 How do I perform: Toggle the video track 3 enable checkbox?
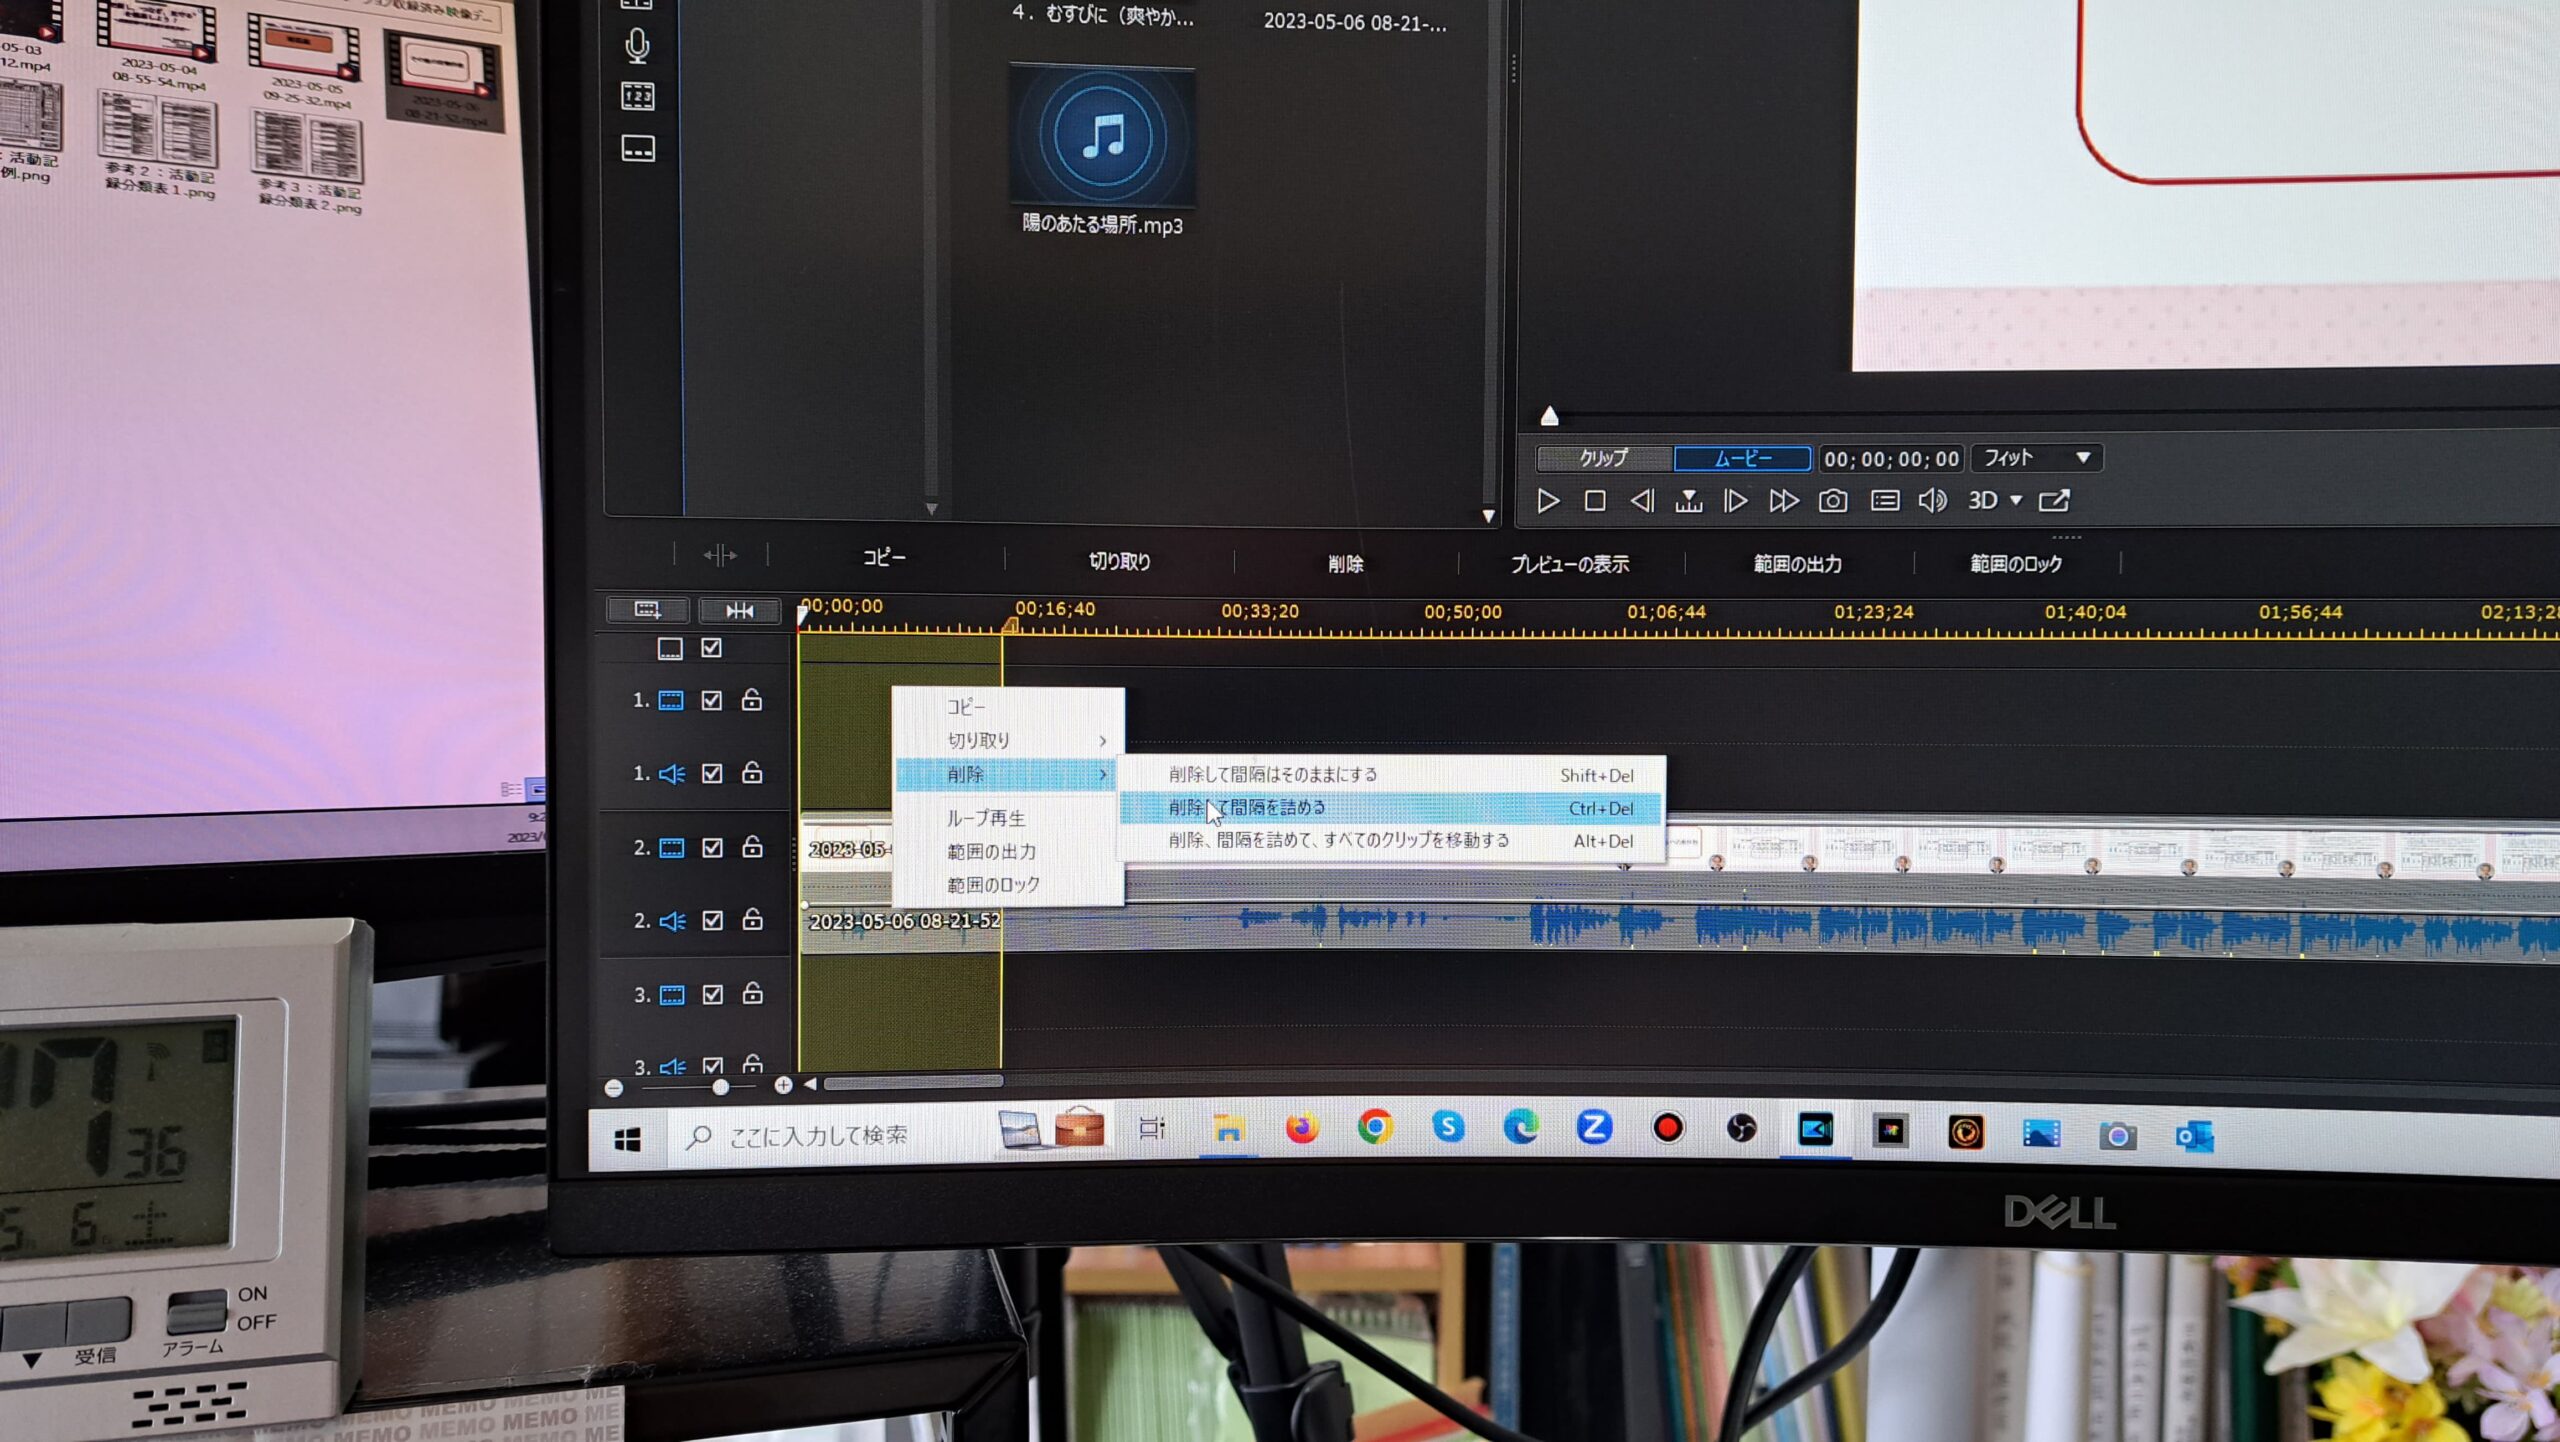coord(712,994)
